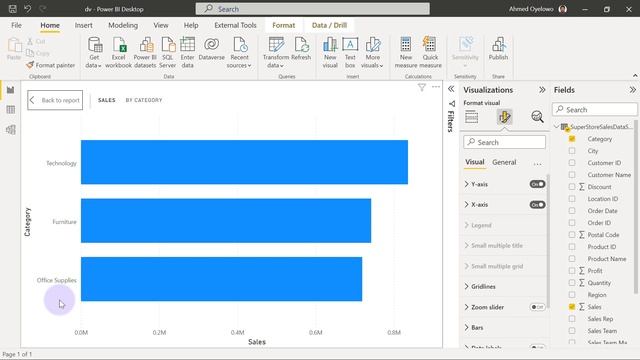Open the chart's More options ellipsis
The image size is (640, 360).
[x=436, y=87]
